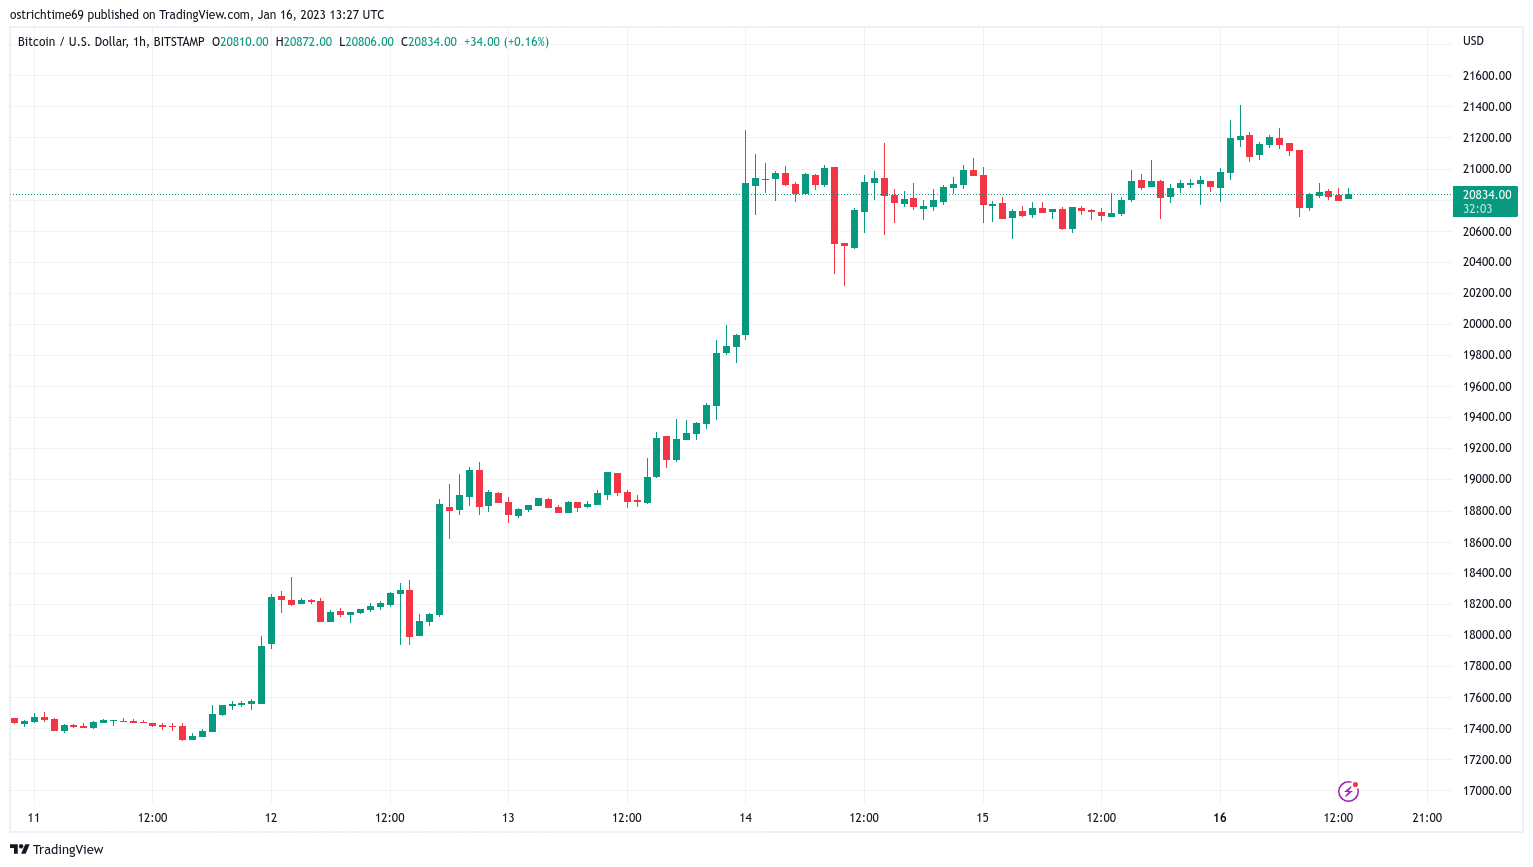Select the high value H20872.00

point(304,42)
